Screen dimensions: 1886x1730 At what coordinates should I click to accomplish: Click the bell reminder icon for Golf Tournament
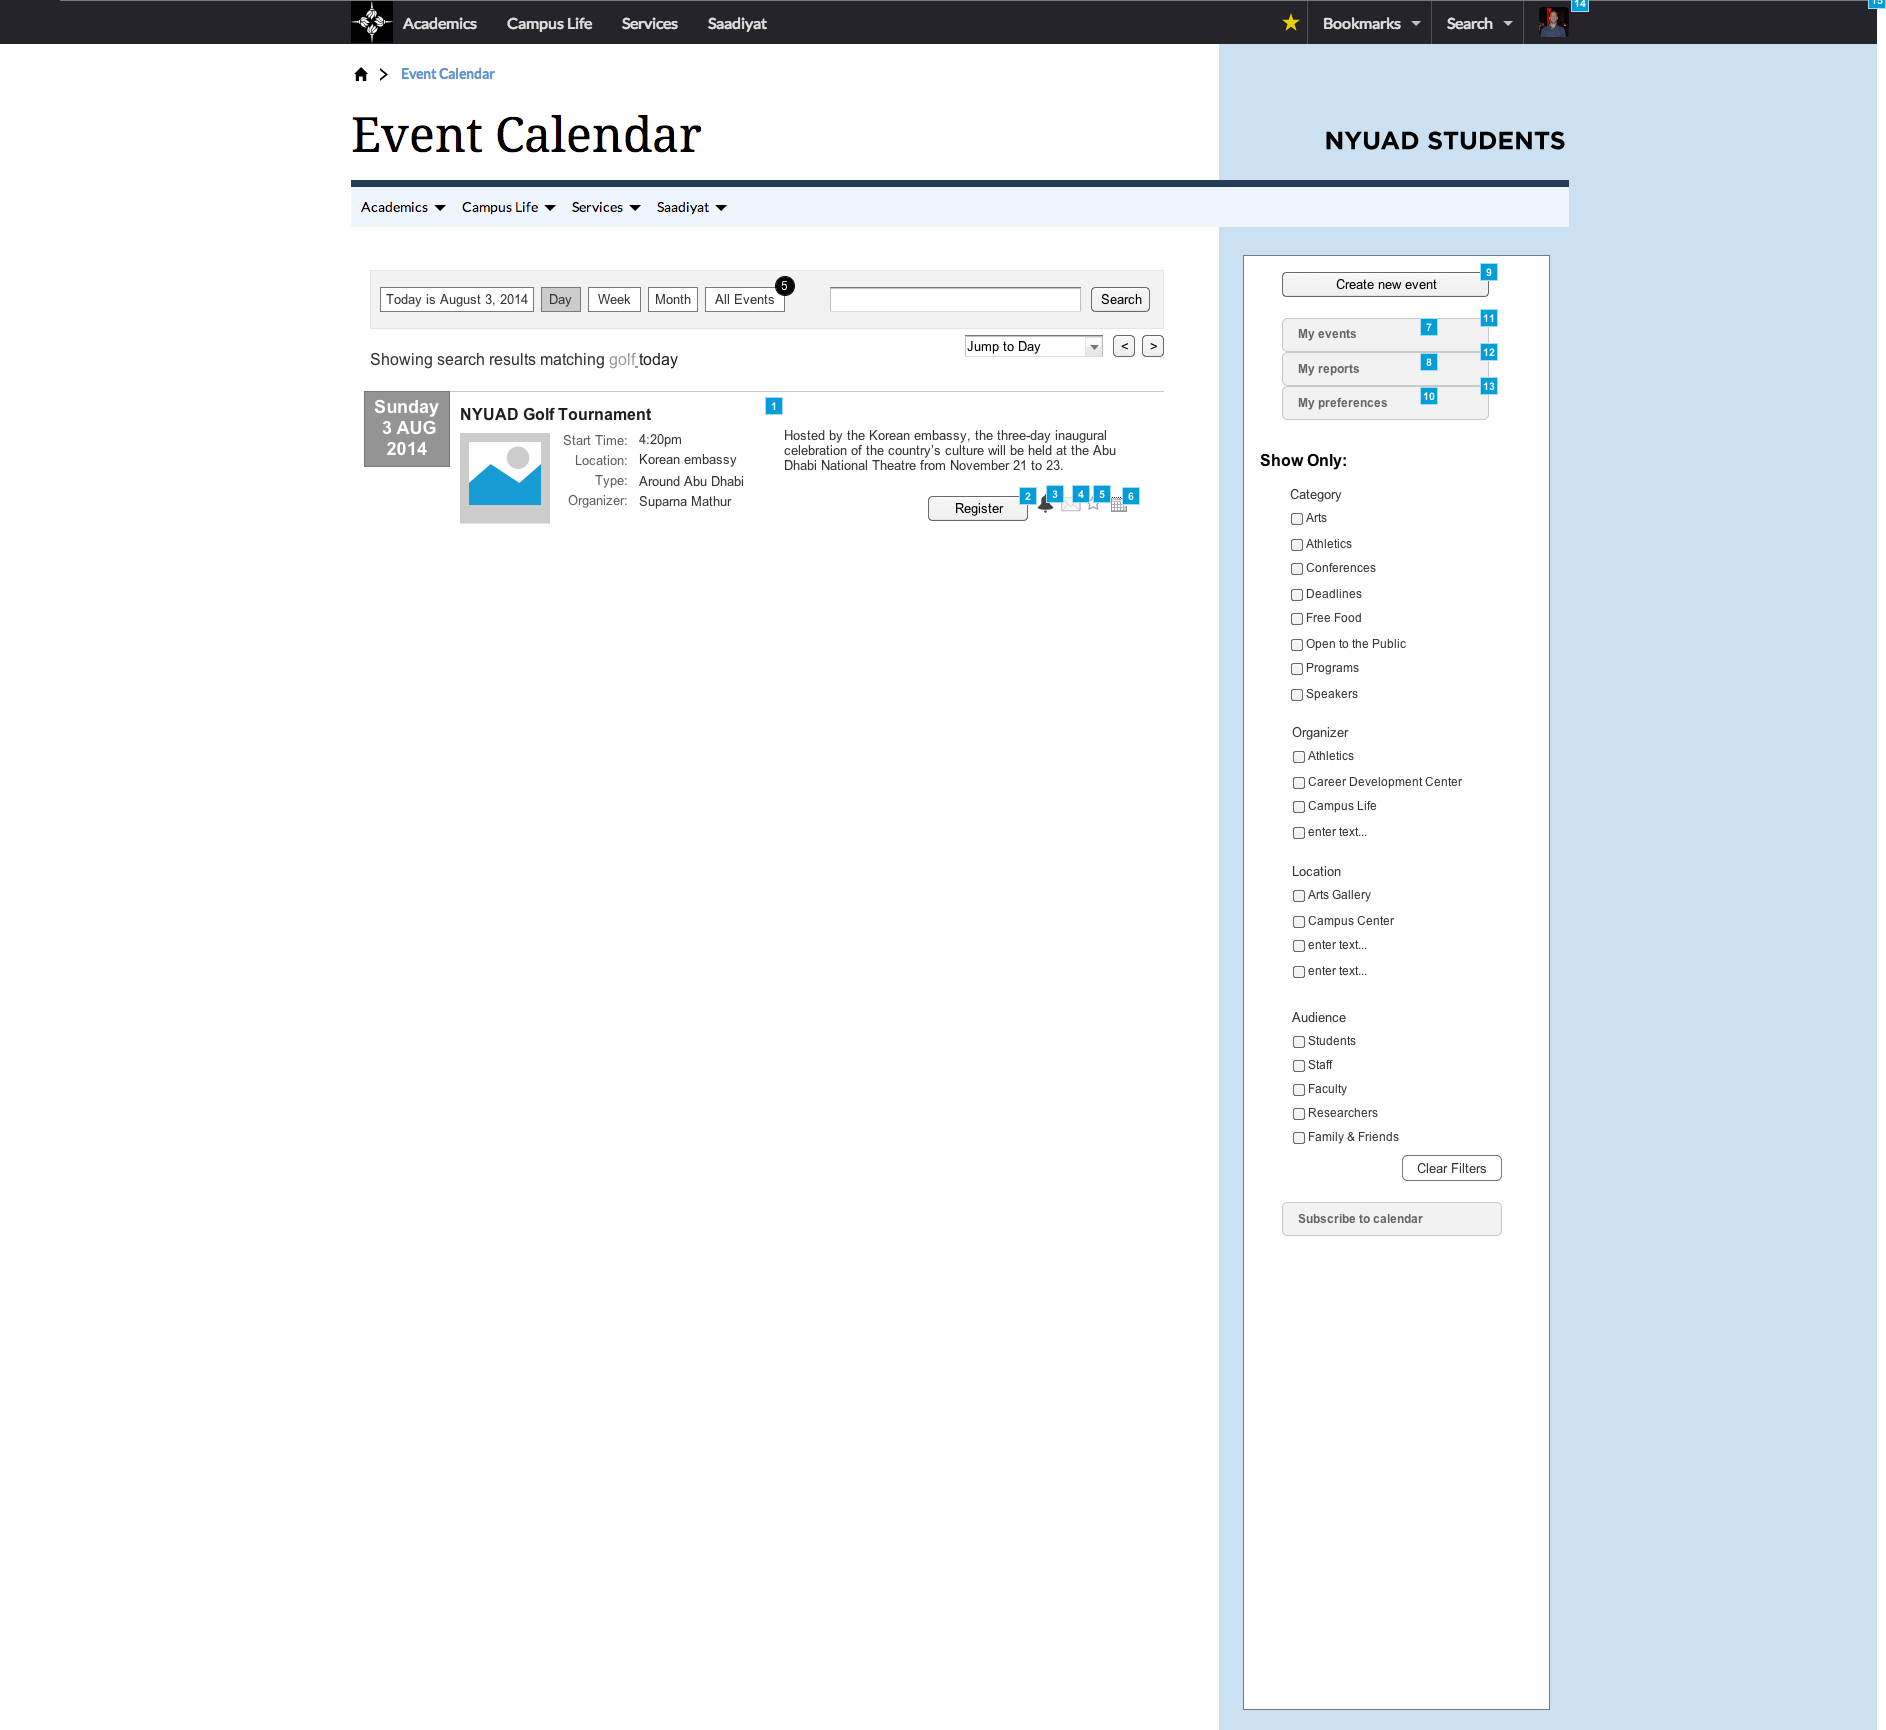click(1045, 504)
